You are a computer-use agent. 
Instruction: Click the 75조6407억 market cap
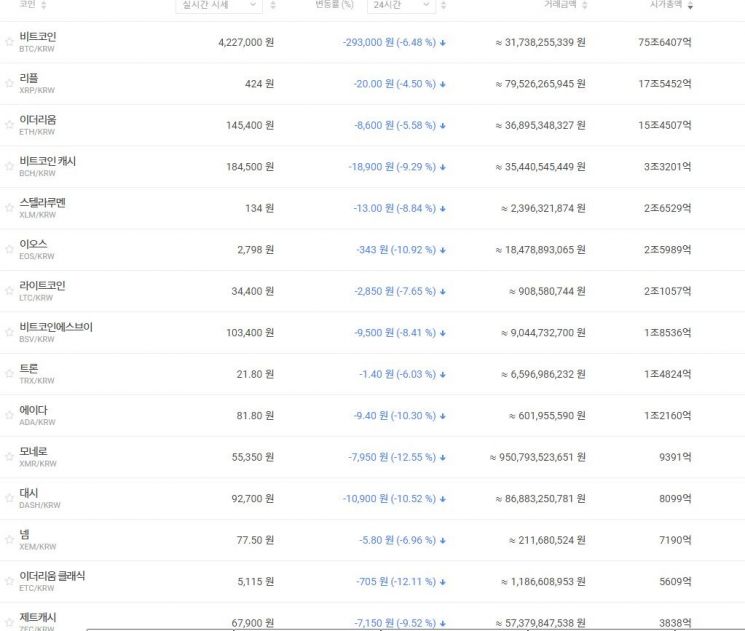tap(665, 42)
